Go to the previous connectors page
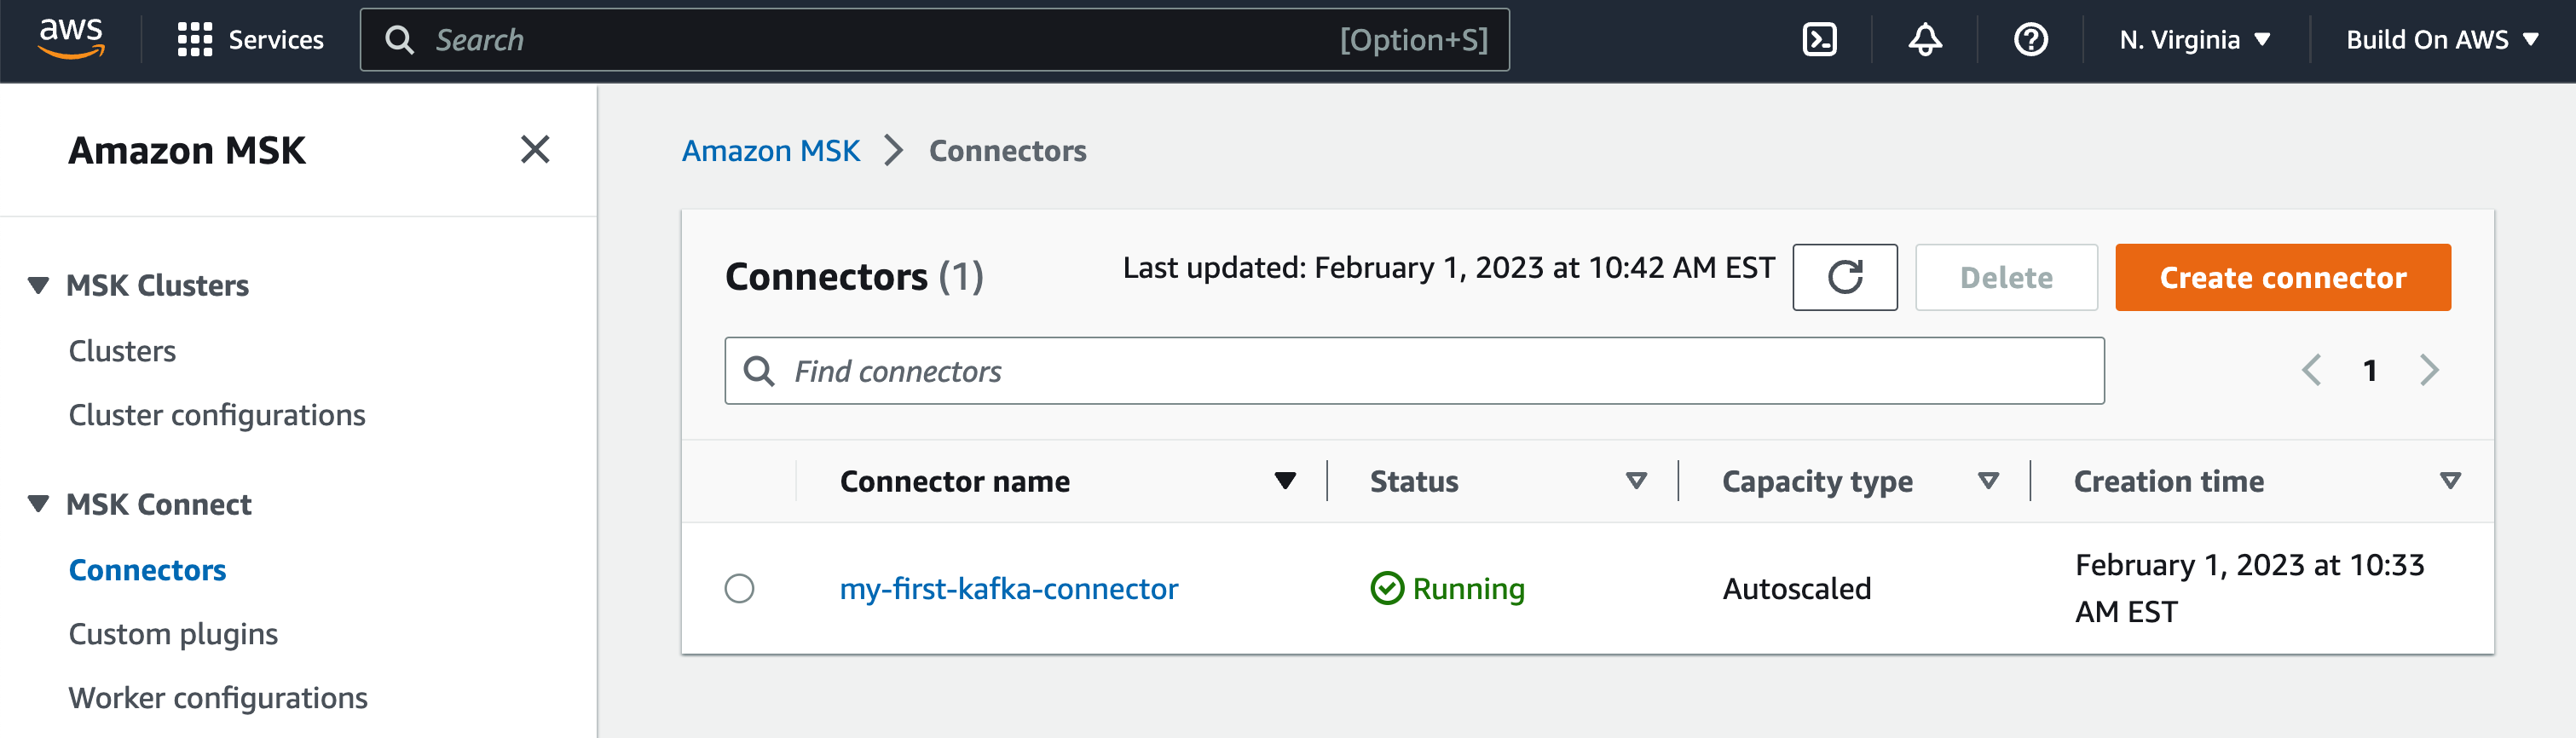2576x738 pixels. (x=2311, y=370)
